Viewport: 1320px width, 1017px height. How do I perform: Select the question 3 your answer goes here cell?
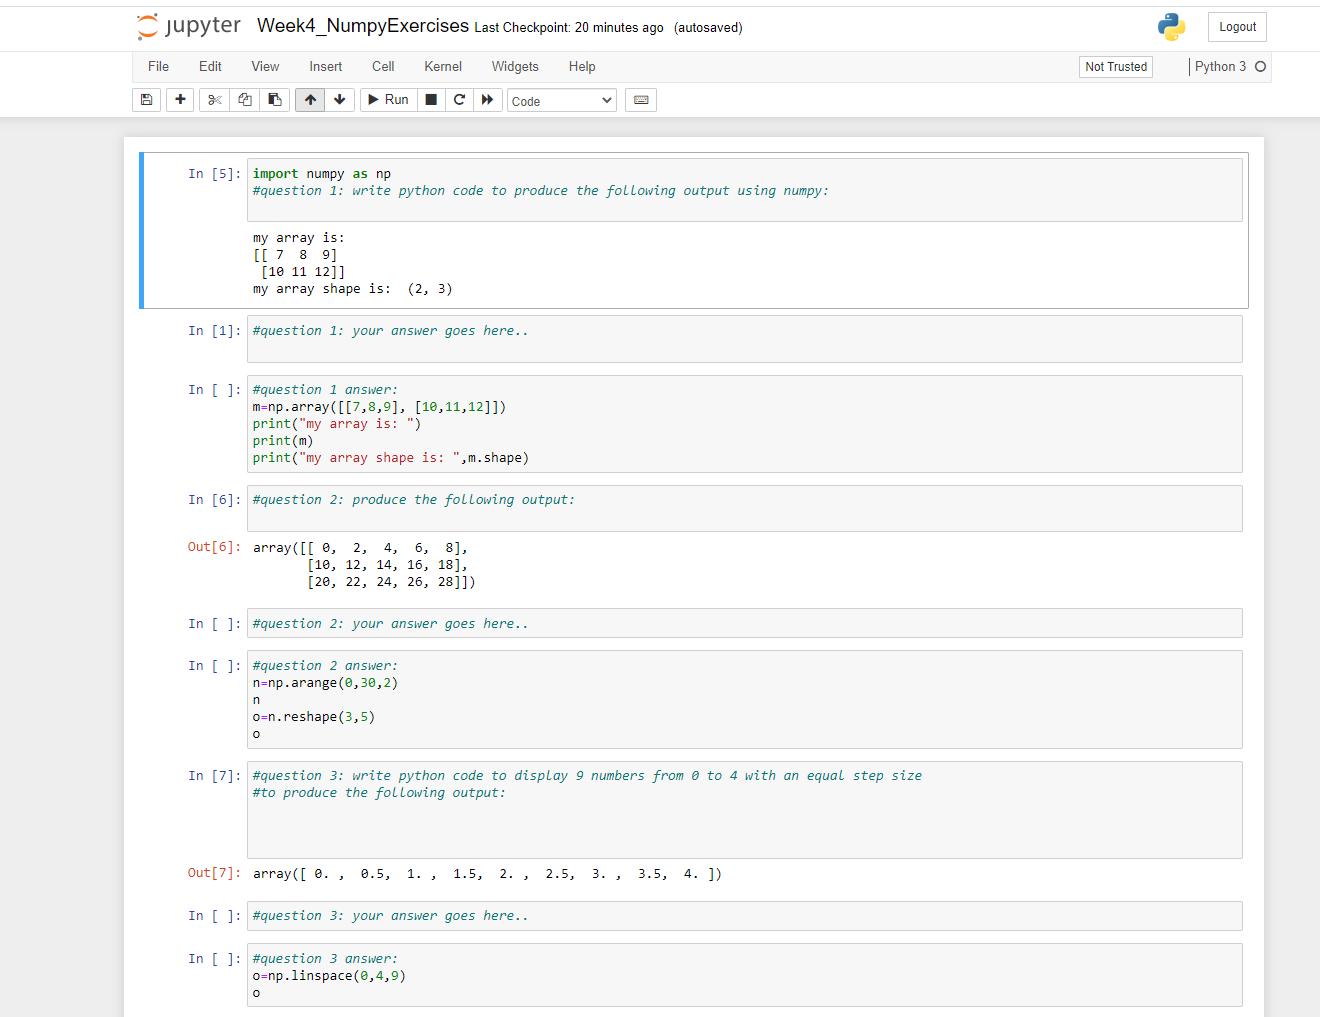[745, 916]
